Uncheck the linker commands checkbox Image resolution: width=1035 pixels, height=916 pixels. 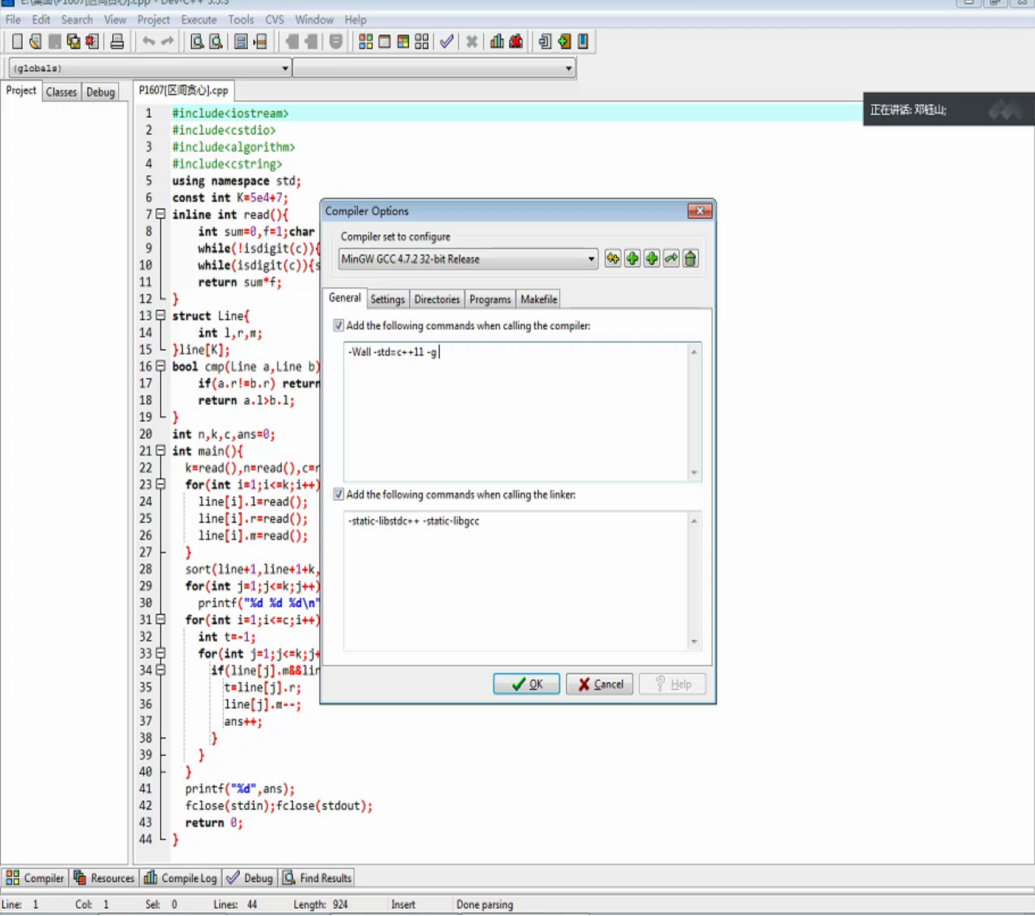pyautogui.click(x=339, y=495)
